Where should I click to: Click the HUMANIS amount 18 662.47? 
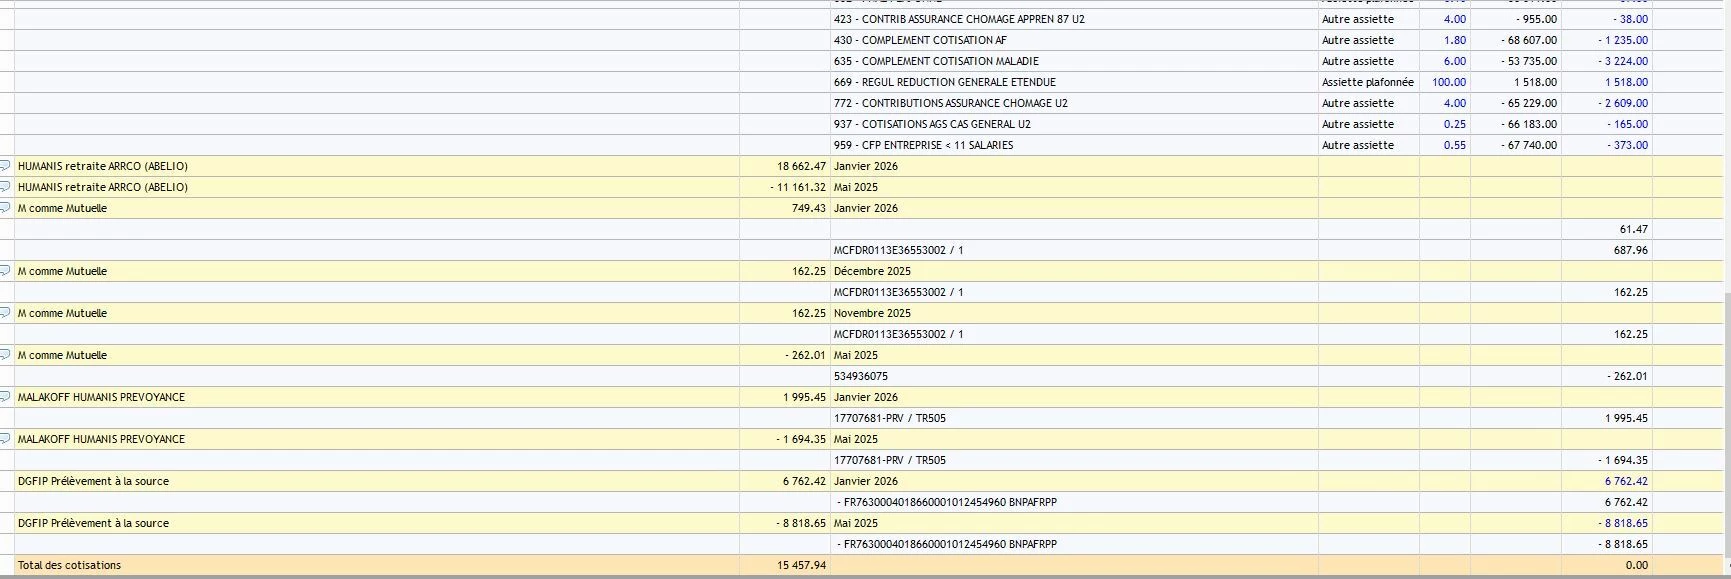tap(802, 166)
